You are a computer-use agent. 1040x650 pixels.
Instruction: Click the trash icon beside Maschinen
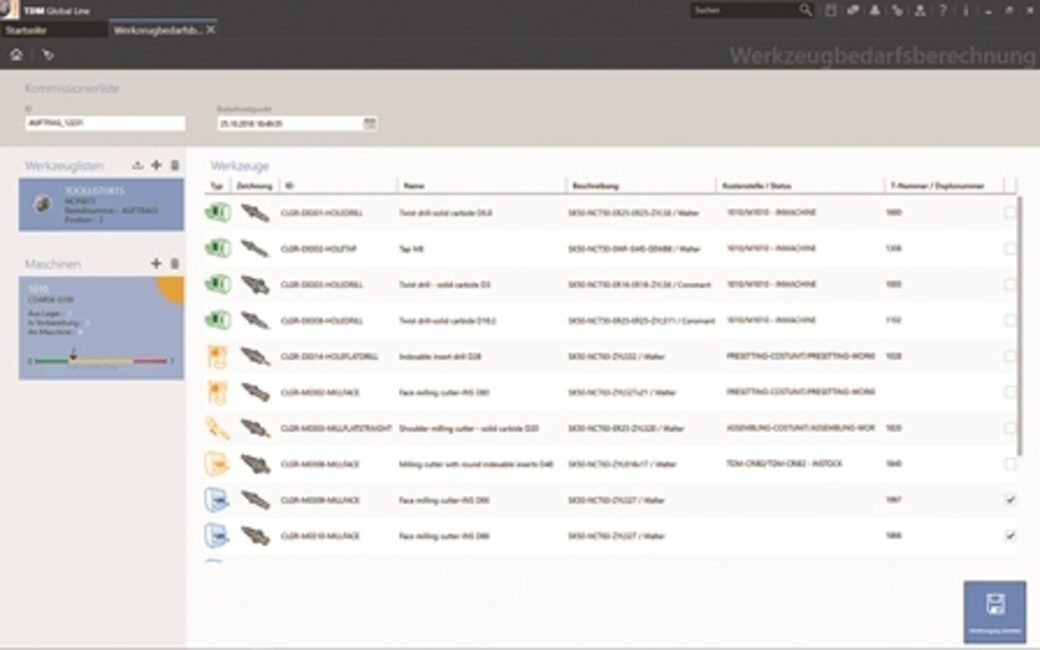point(175,263)
